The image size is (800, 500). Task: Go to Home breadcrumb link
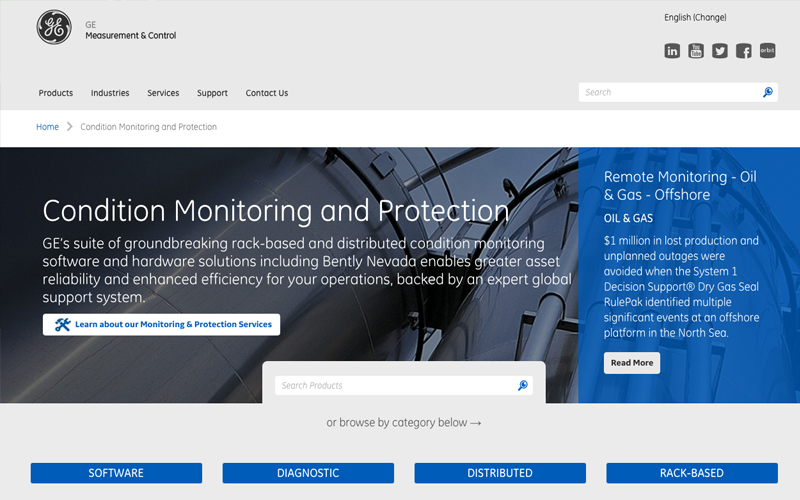pyautogui.click(x=47, y=127)
